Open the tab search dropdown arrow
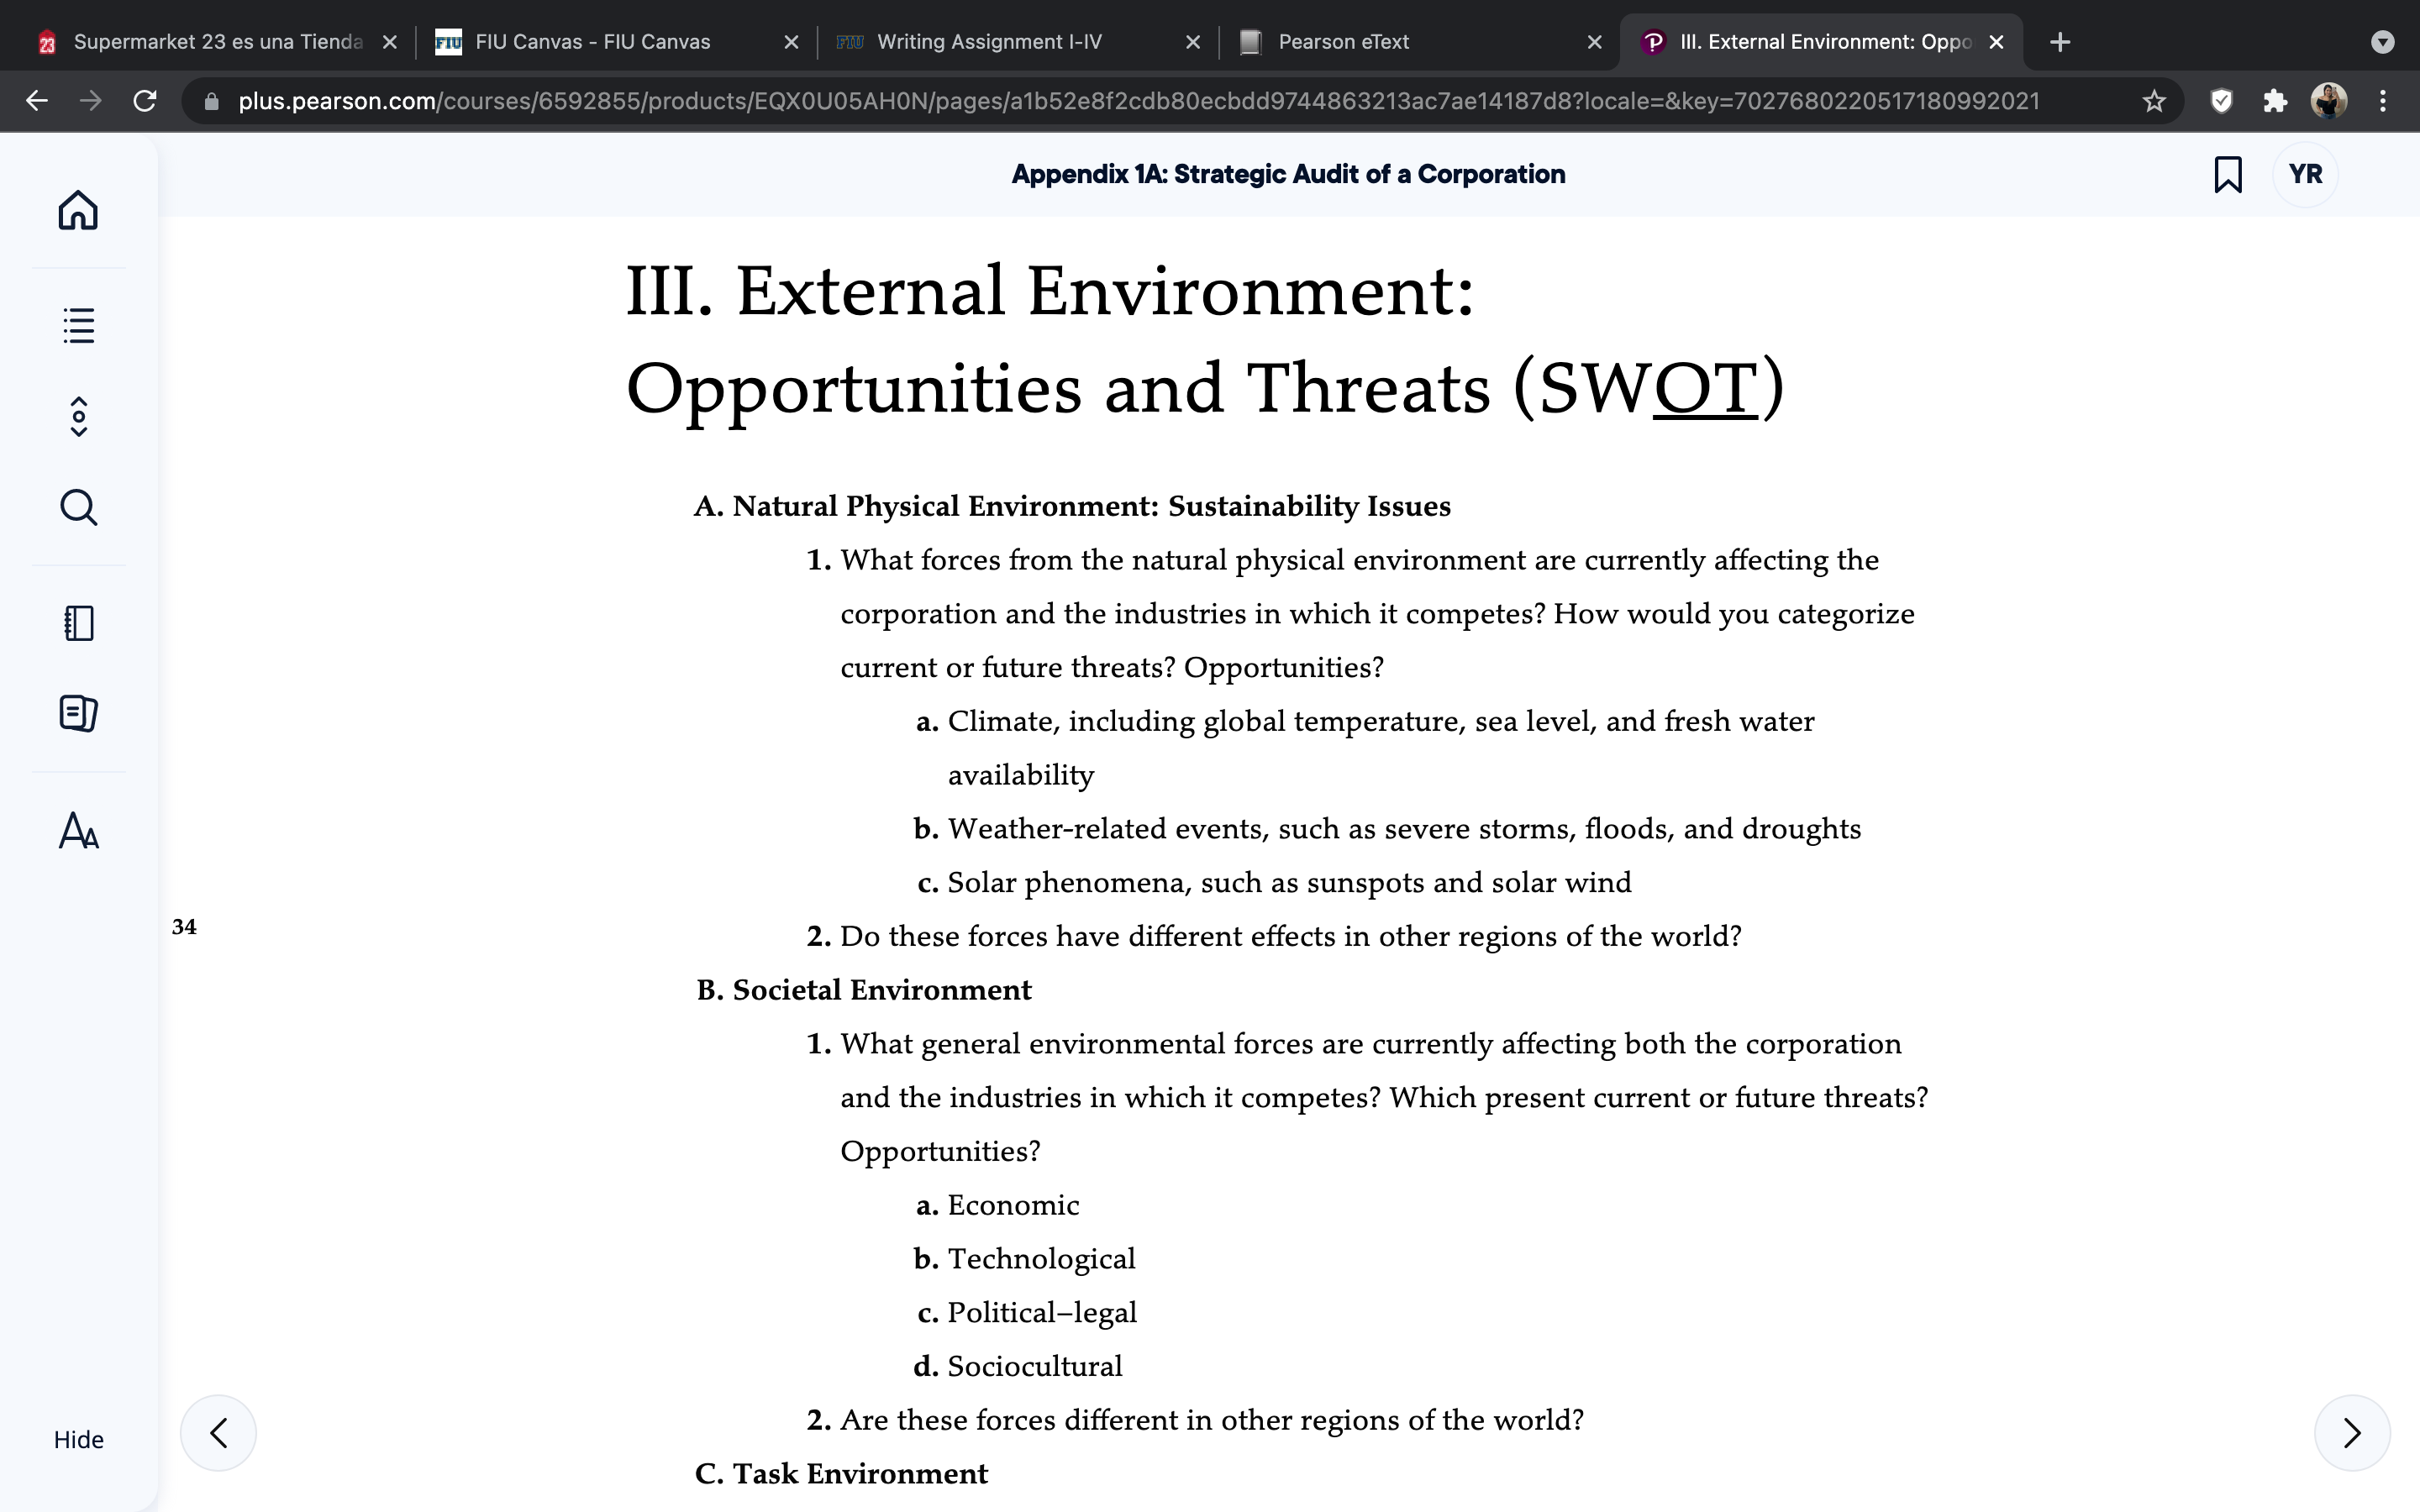The height and width of the screenshot is (1512, 2420). tap(2383, 42)
